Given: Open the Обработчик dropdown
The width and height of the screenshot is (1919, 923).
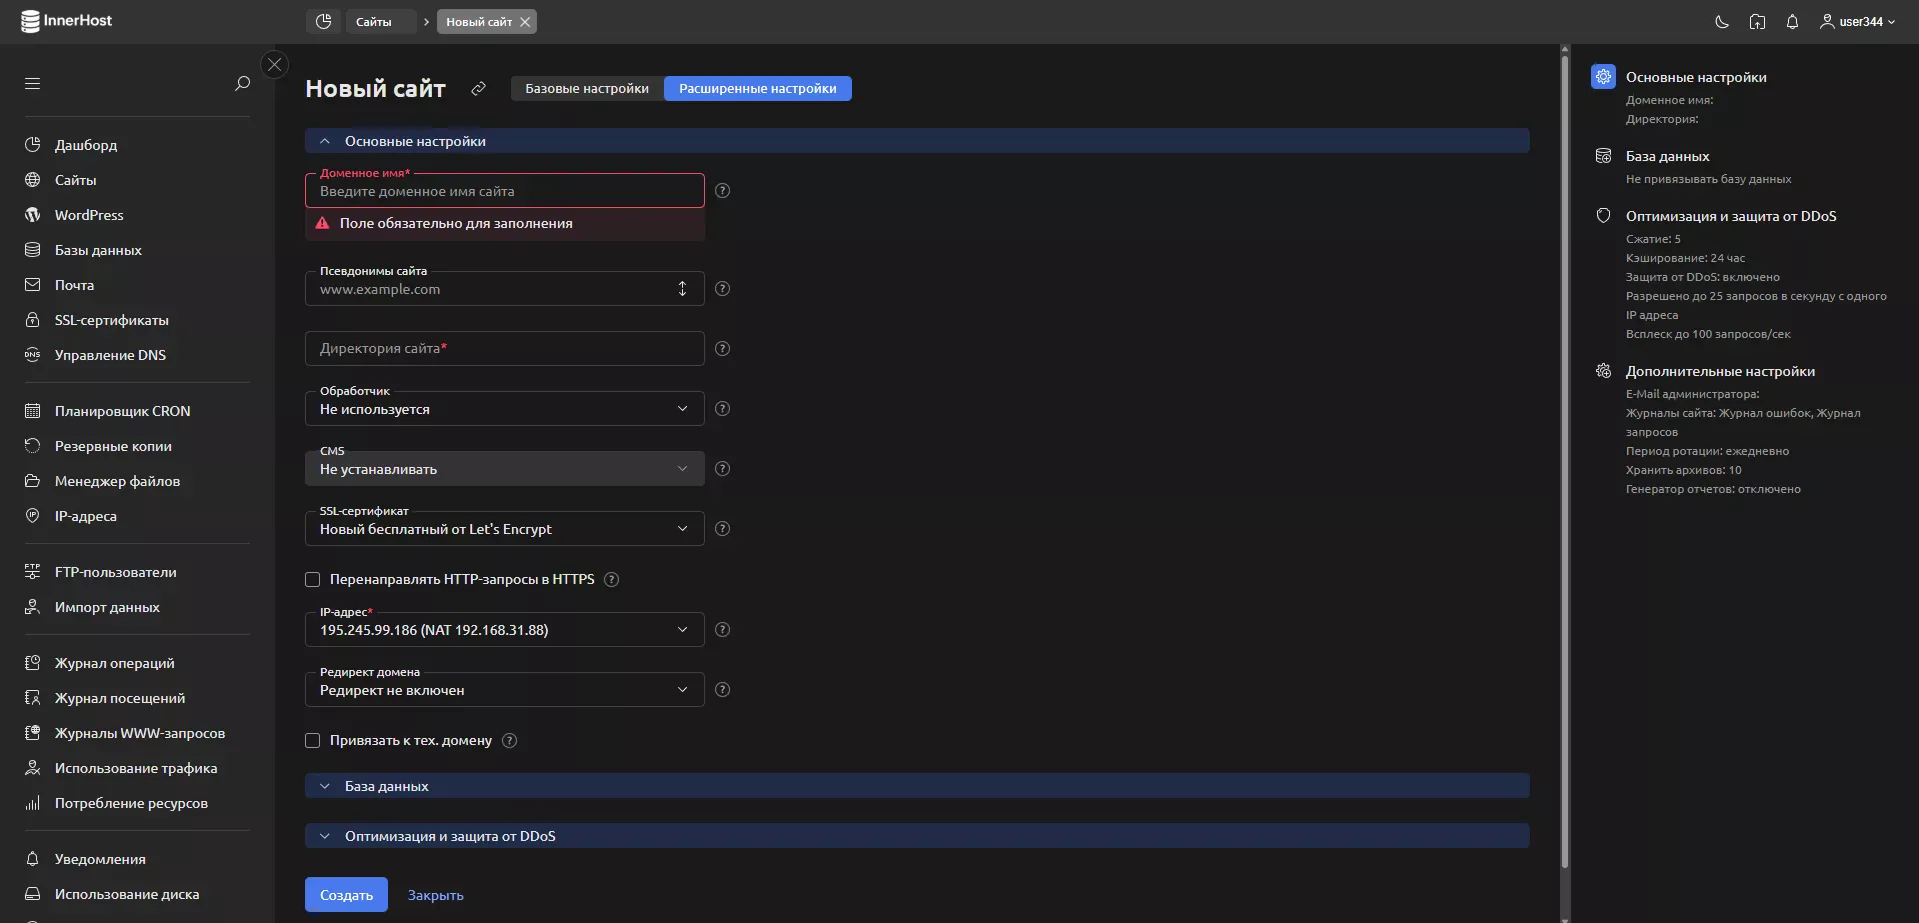Looking at the screenshot, I should pyautogui.click(x=504, y=409).
